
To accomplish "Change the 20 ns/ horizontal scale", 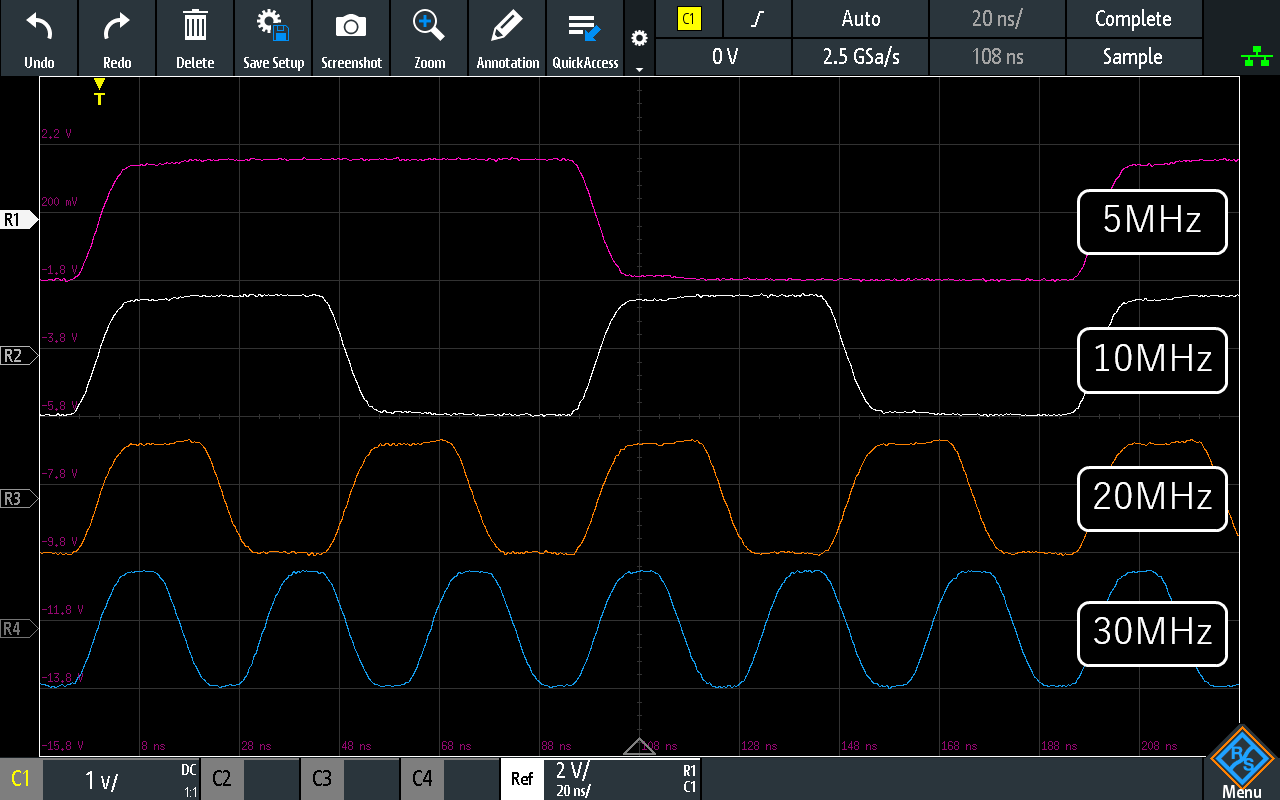I will [997, 19].
